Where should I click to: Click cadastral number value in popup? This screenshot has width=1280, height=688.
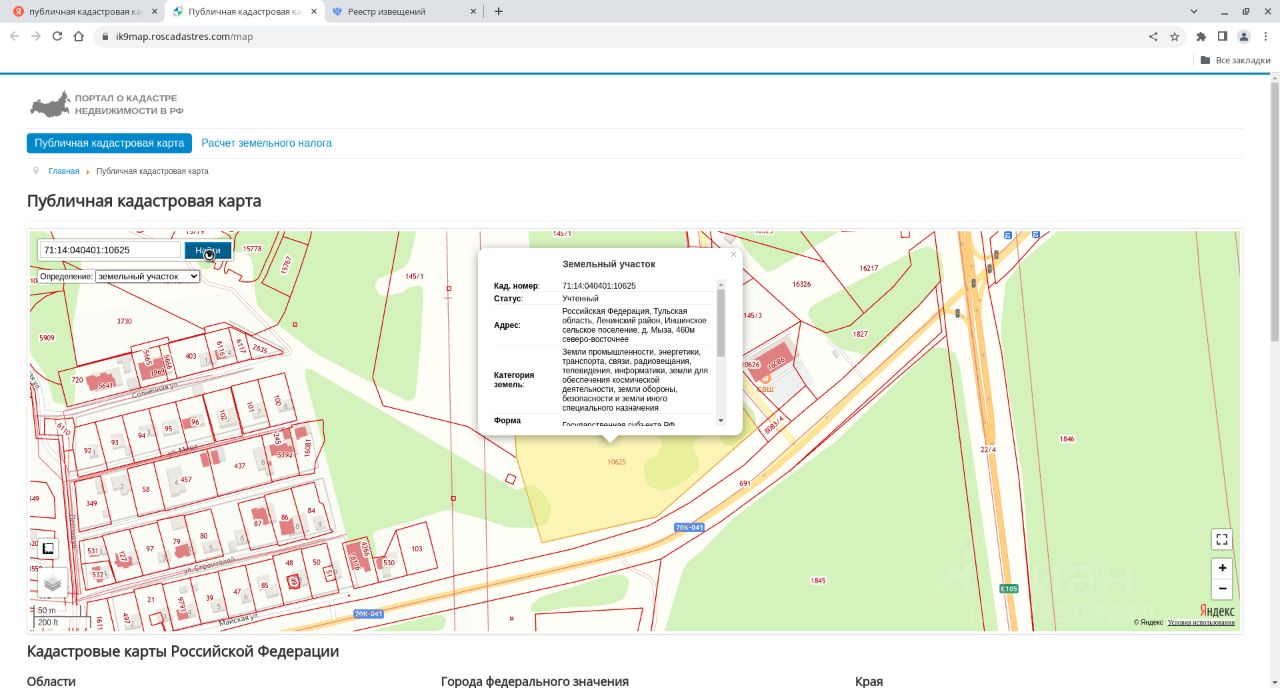pos(599,286)
